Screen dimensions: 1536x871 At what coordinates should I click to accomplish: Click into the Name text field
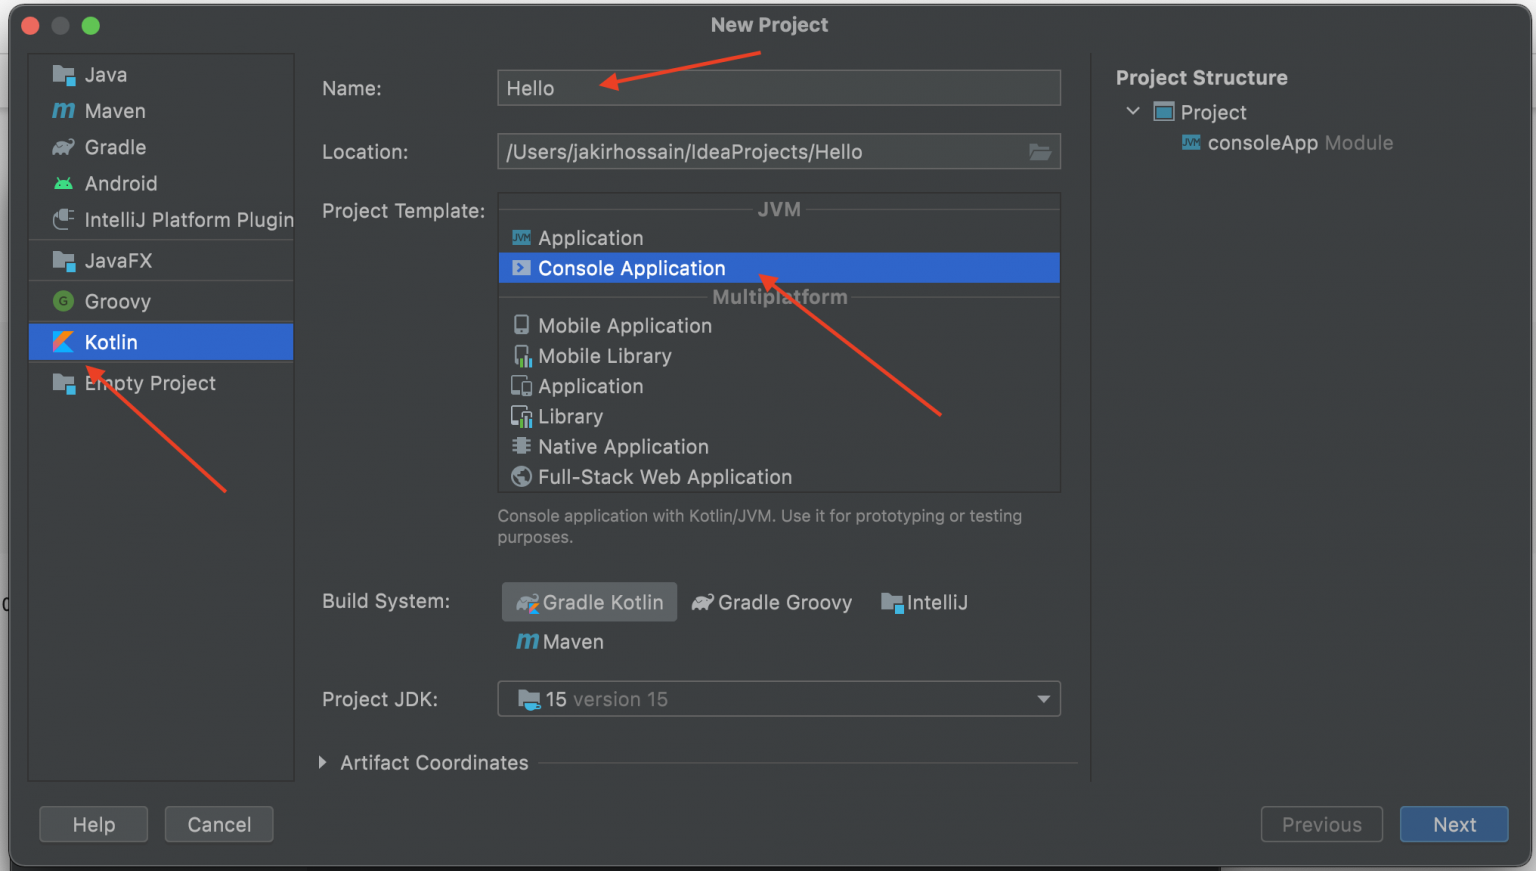[778, 88]
